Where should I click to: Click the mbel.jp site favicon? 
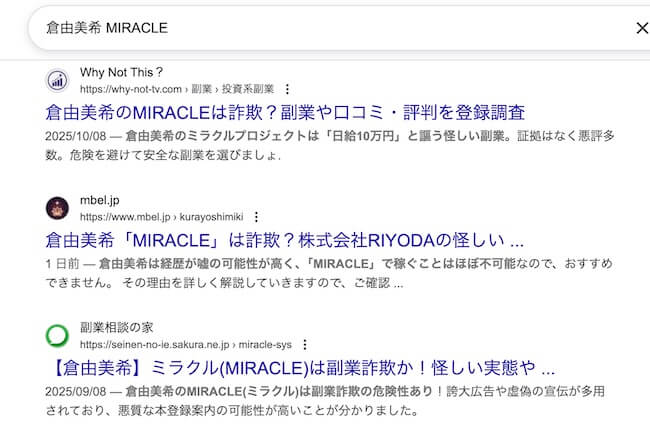click(57, 208)
